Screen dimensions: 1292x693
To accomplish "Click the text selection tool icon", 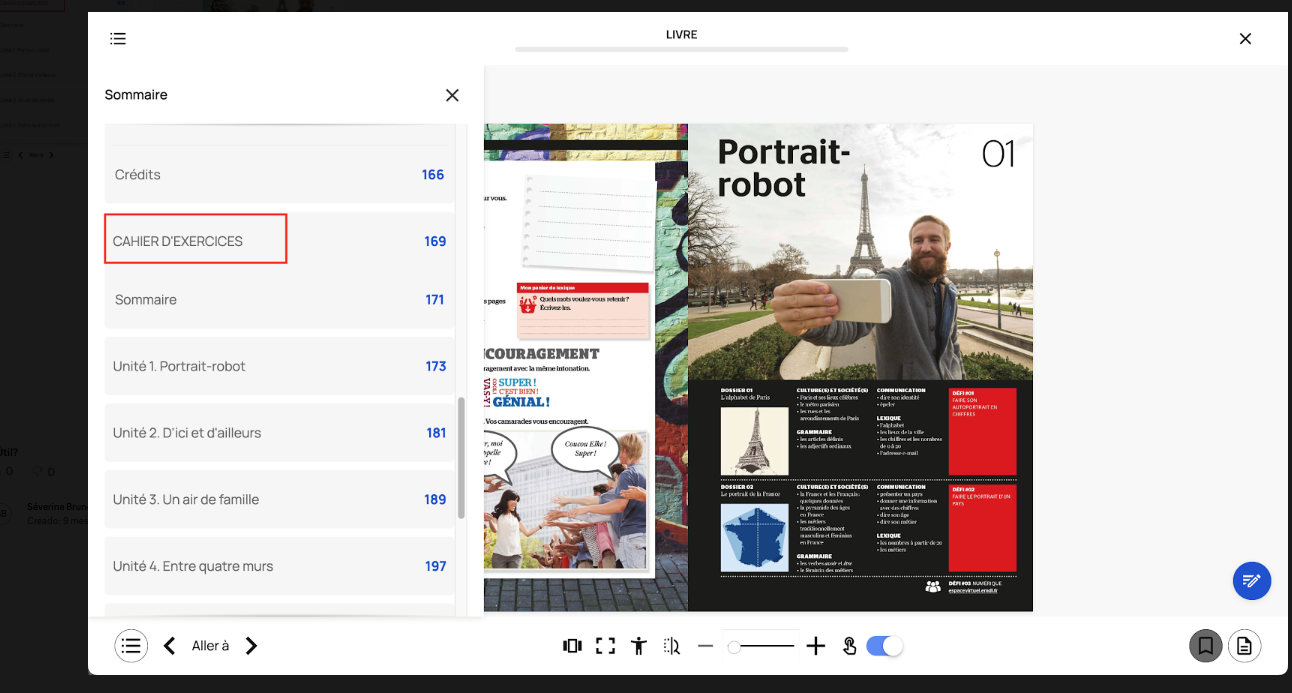I will (x=672, y=646).
